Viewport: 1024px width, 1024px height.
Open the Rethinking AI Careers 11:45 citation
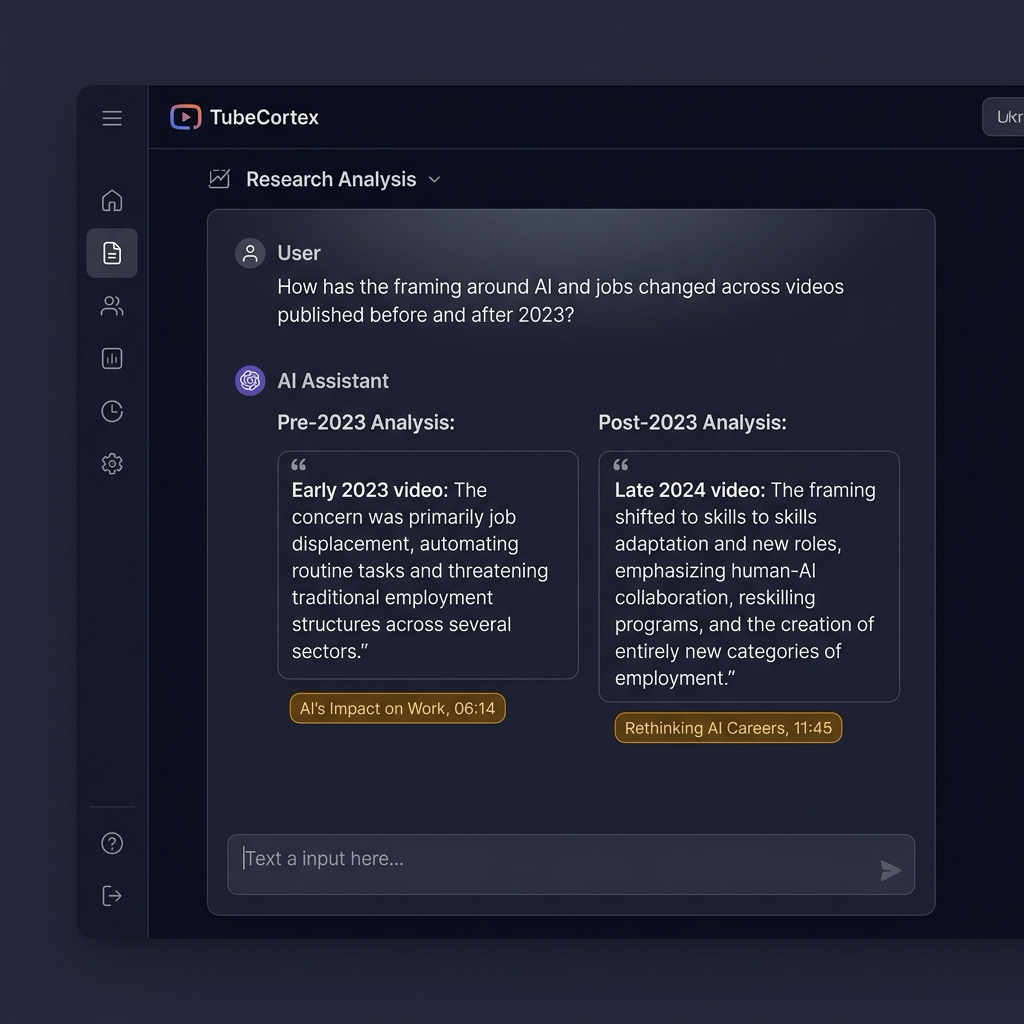click(x=728, y=728)
